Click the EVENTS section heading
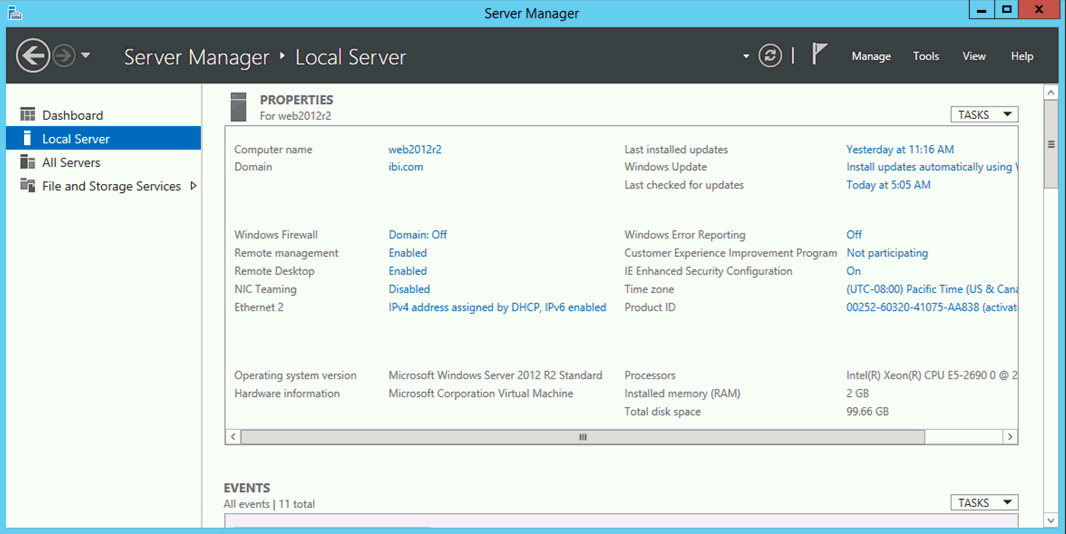The image size is (1066, 534). coord(247,488)
